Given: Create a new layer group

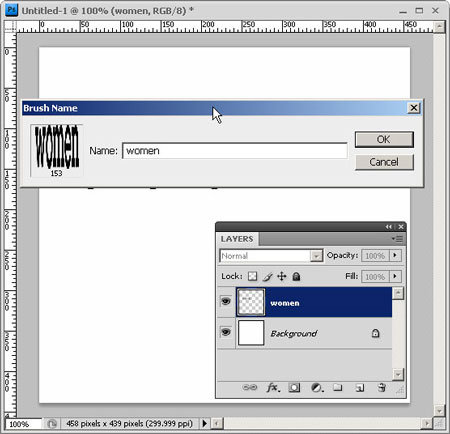Looking at the screenshot, I should pos(338,387).
